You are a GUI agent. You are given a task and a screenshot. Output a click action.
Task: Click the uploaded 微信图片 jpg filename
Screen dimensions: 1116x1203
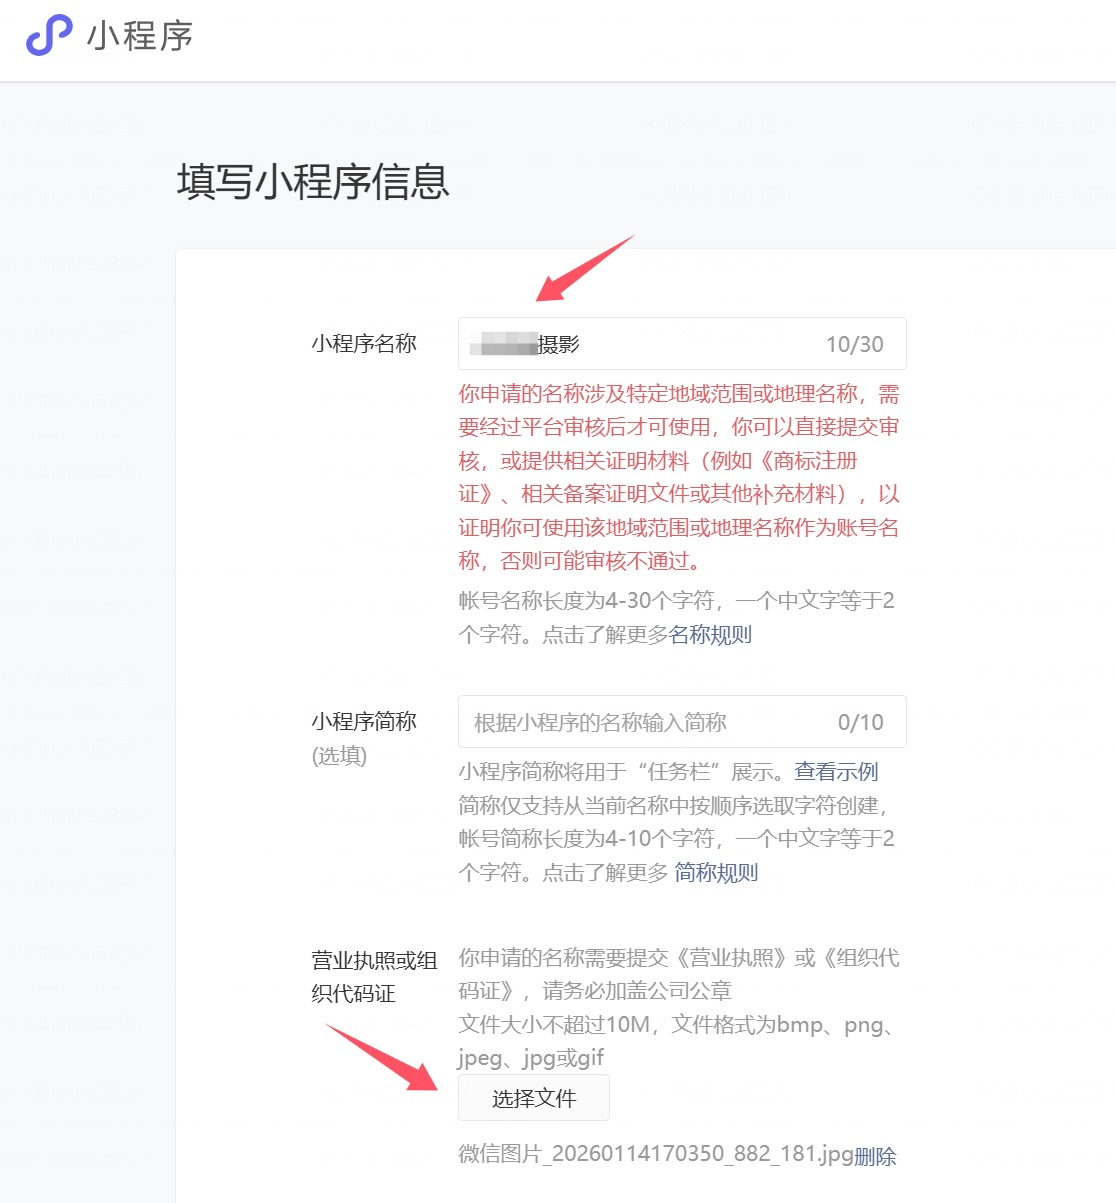click(656, 1154)
